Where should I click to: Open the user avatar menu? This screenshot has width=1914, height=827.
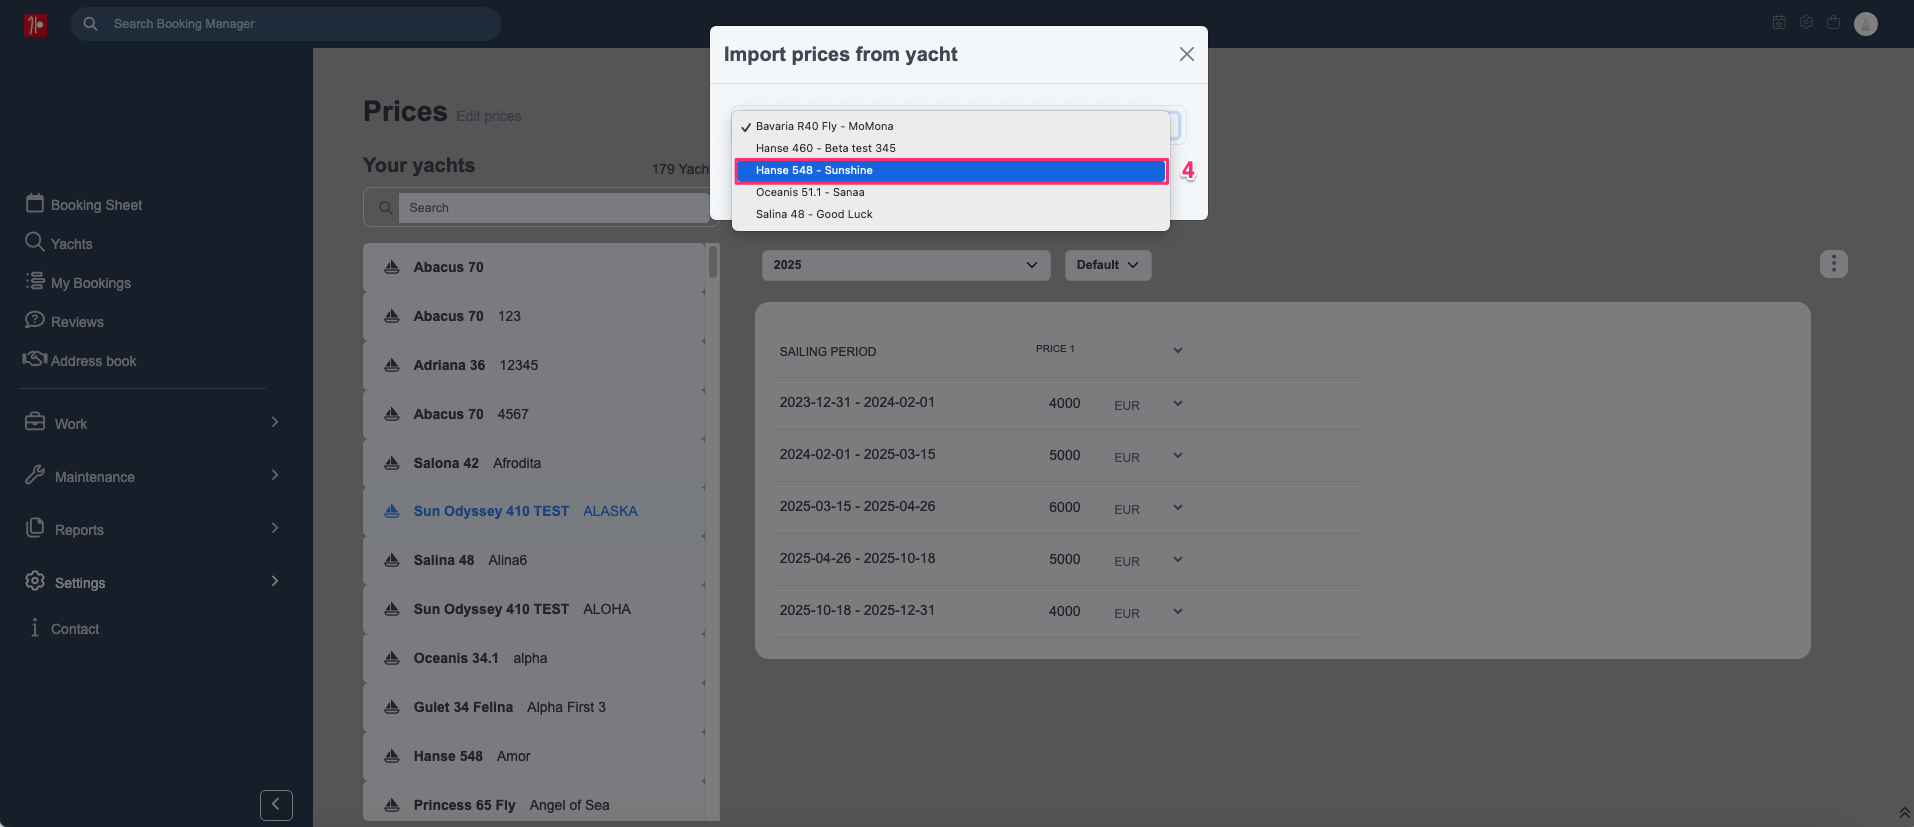(1865, 24)
